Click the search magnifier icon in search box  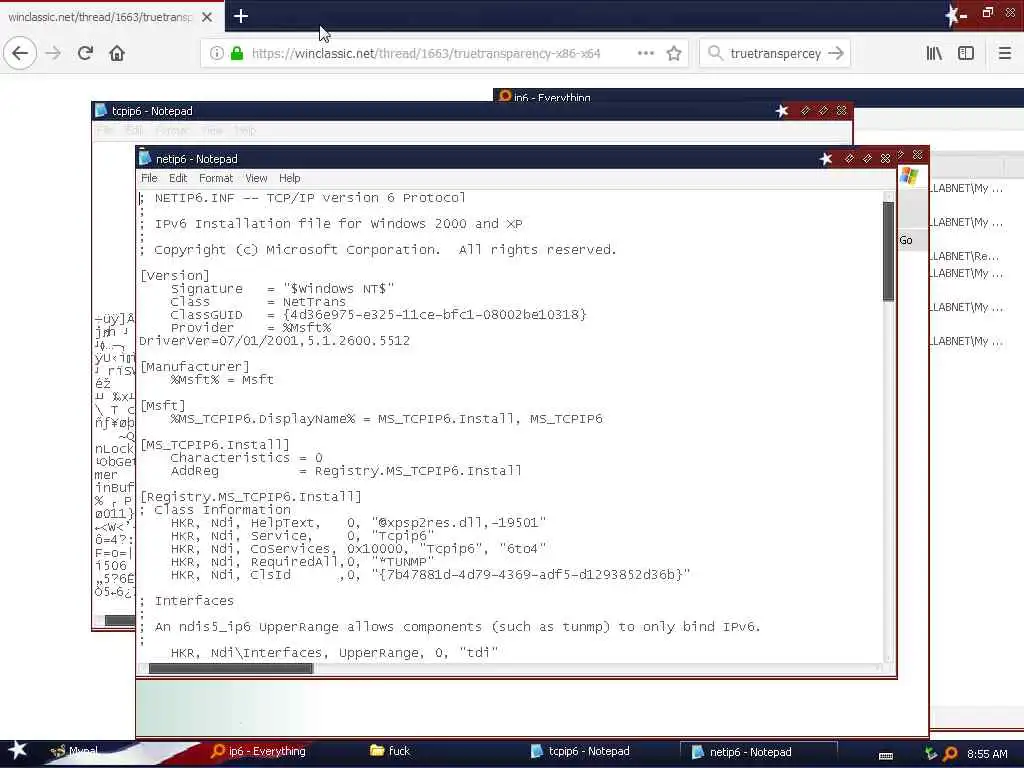click(x=716, y=53)
